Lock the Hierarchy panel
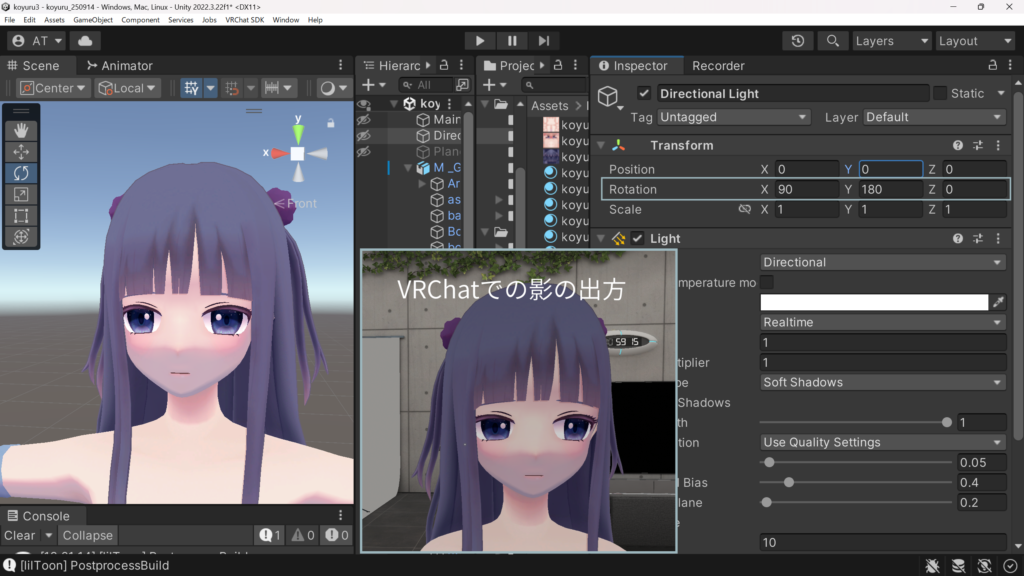 [x=444, y=65]
